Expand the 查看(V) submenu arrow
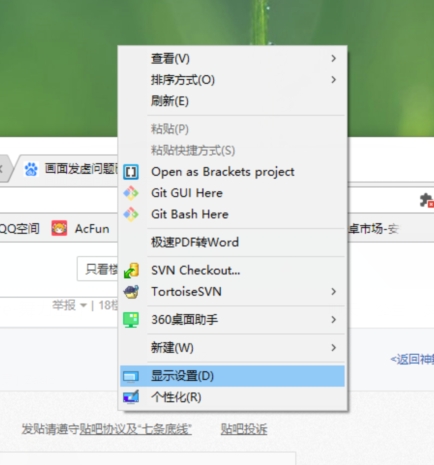This screenshot has height=465, width=434. pos(333,58)
